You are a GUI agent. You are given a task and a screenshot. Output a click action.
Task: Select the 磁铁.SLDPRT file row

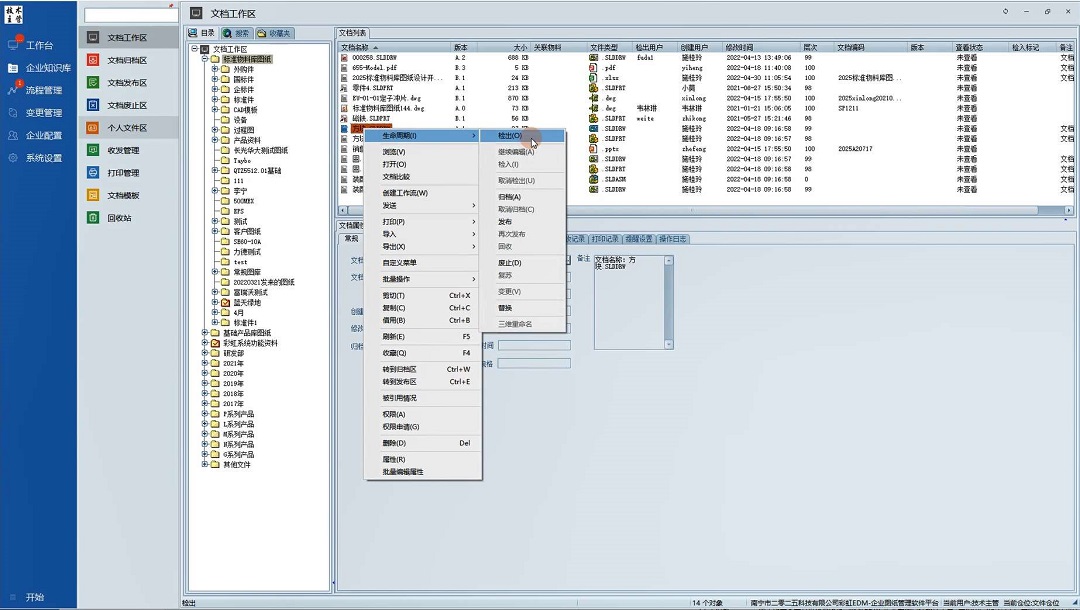pos(705,118)
